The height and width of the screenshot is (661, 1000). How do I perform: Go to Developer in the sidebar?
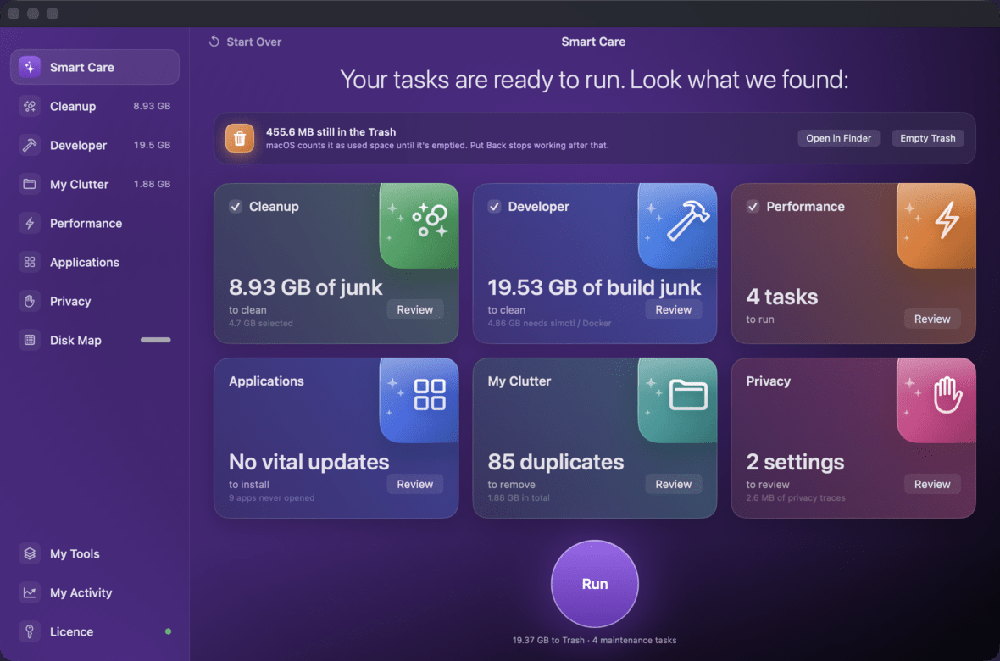click(x=95, y=145)
